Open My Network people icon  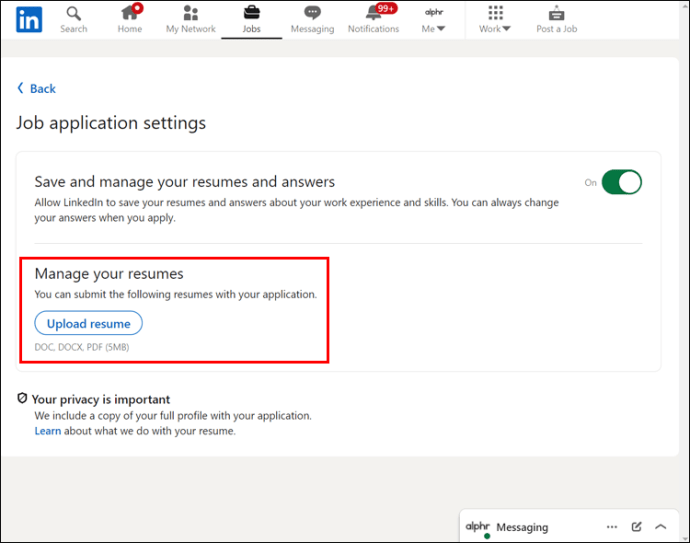[190, 14]
